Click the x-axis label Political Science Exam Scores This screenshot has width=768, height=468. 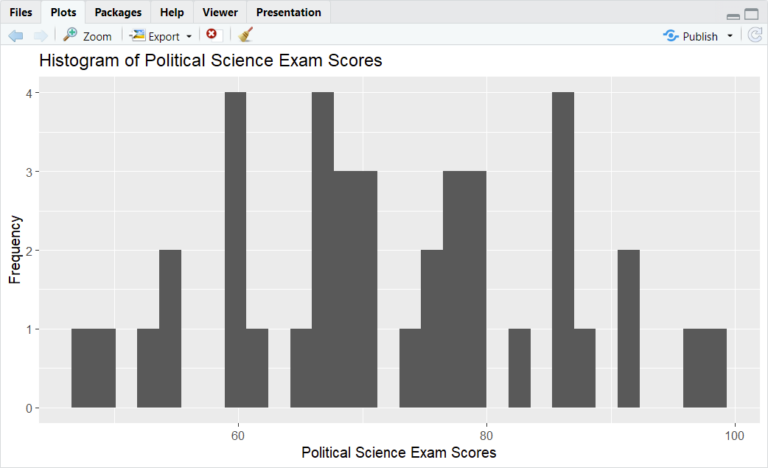[x=399, y=453]
